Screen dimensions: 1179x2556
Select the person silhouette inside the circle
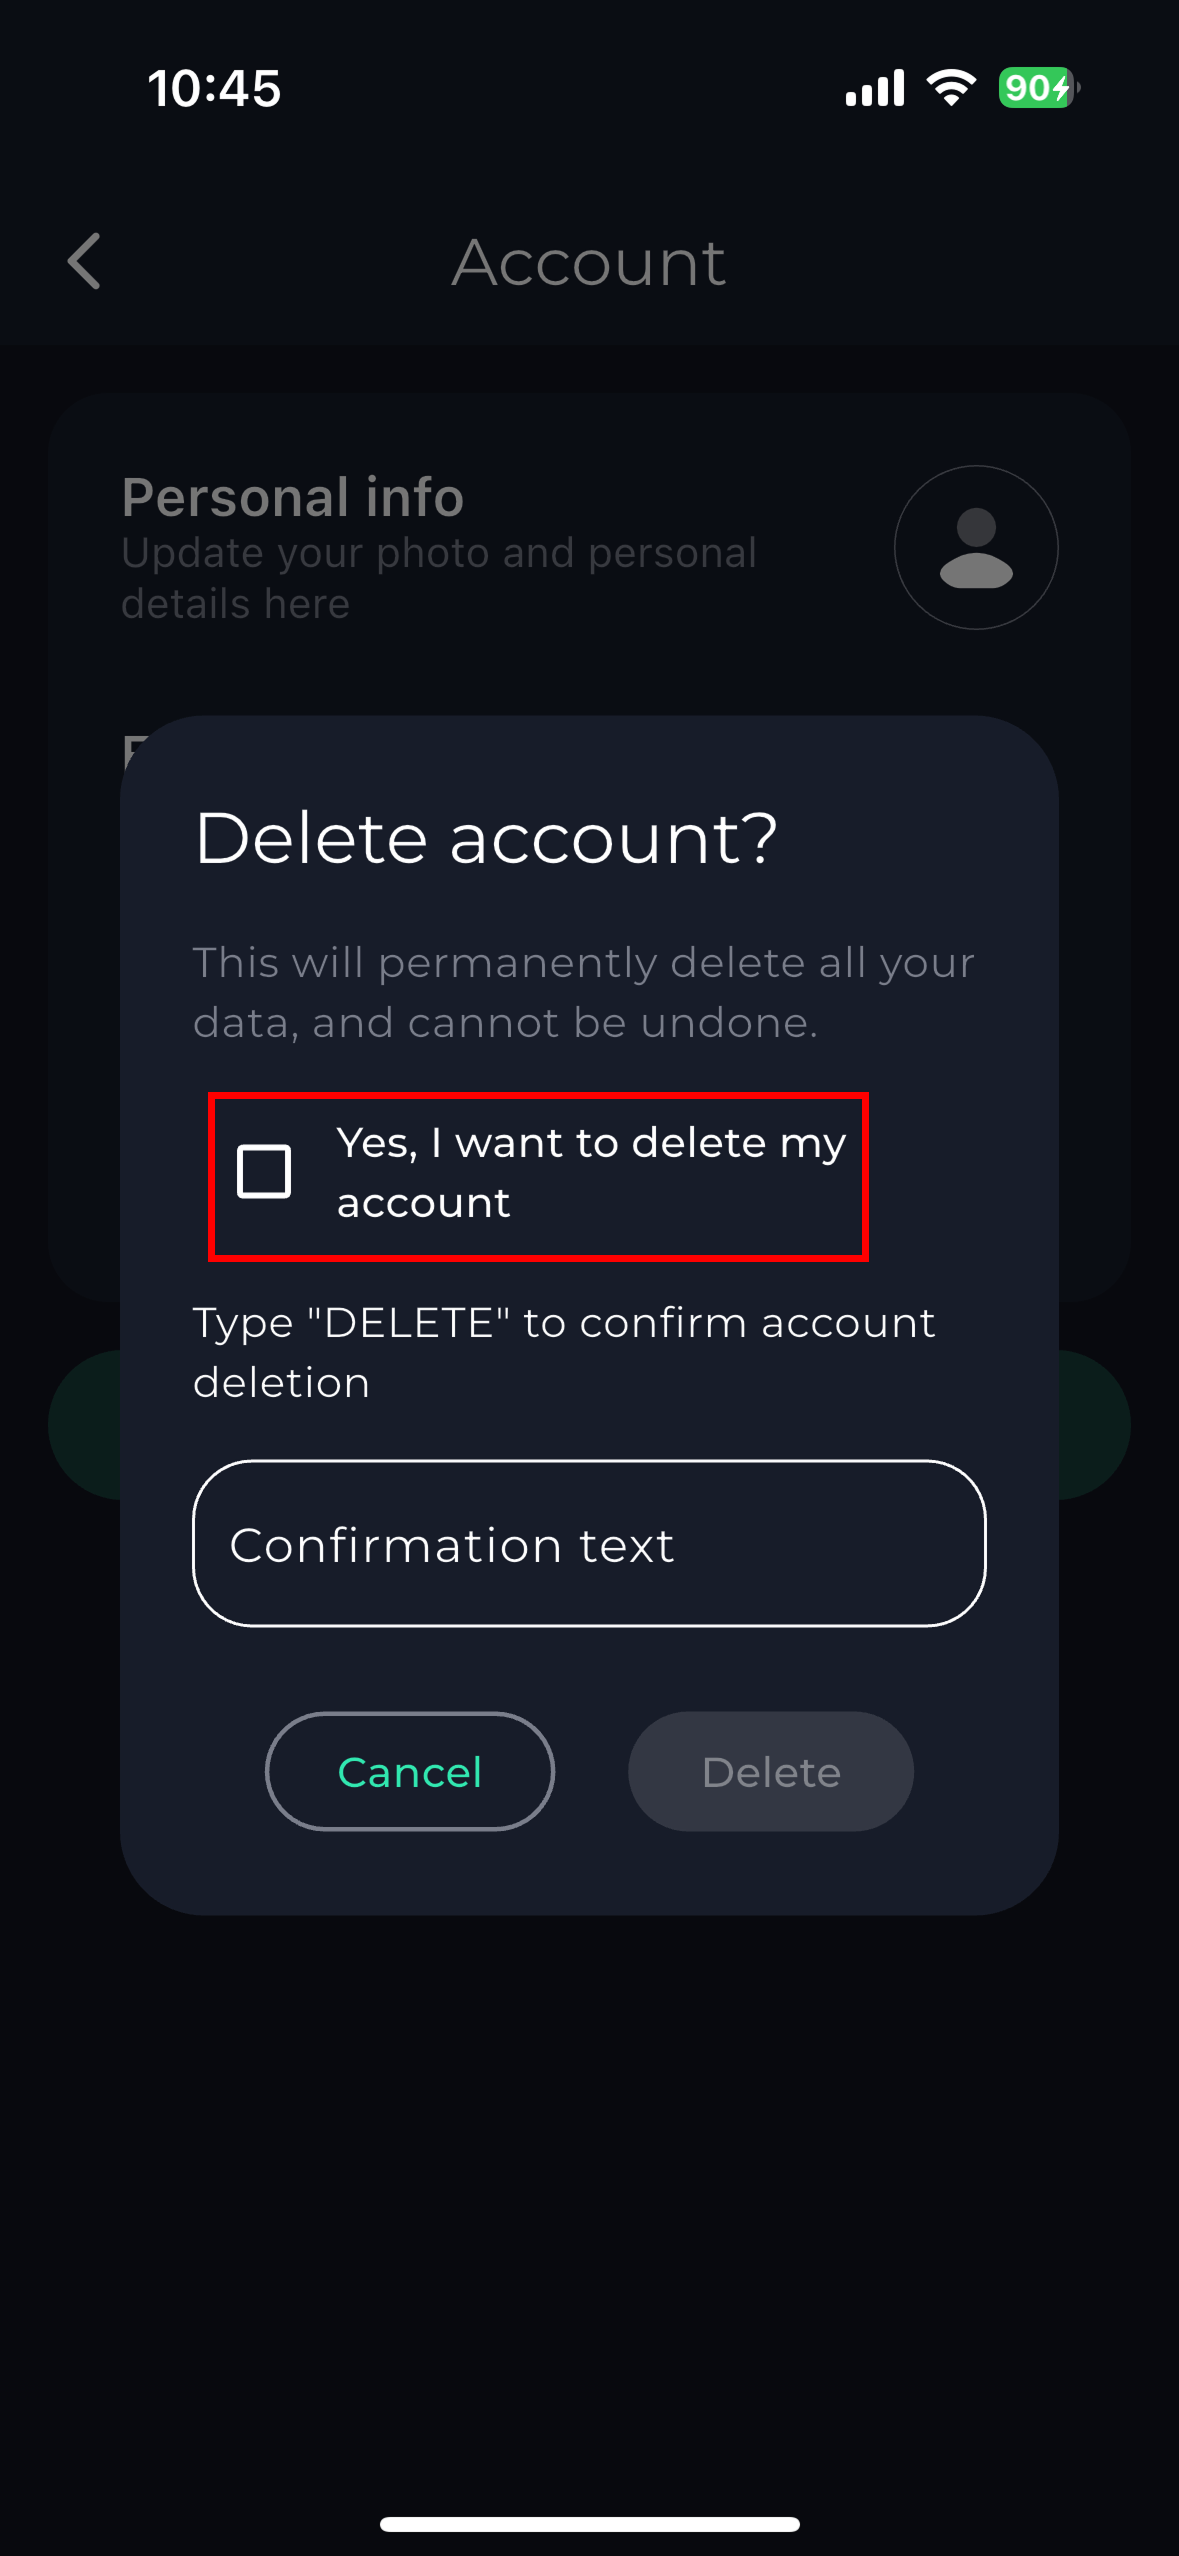coord(975,549)
